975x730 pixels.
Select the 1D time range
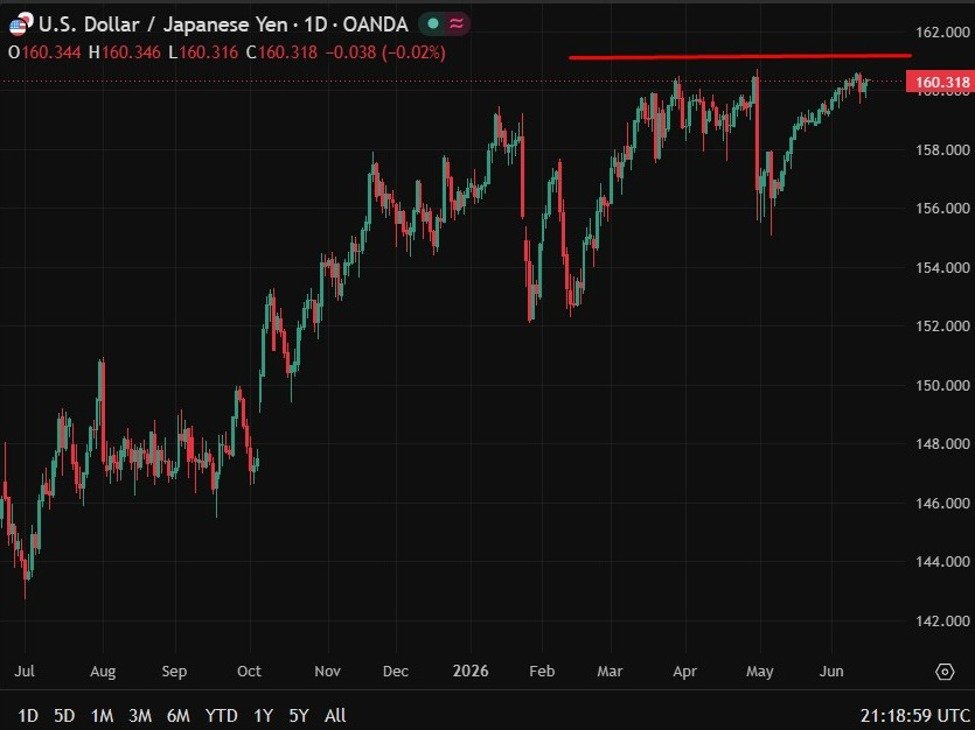(28, 716)
